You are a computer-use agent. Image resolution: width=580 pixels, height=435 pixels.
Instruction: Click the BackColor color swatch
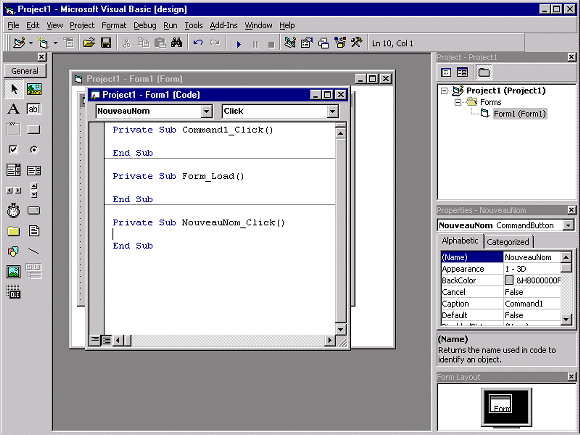509,280
